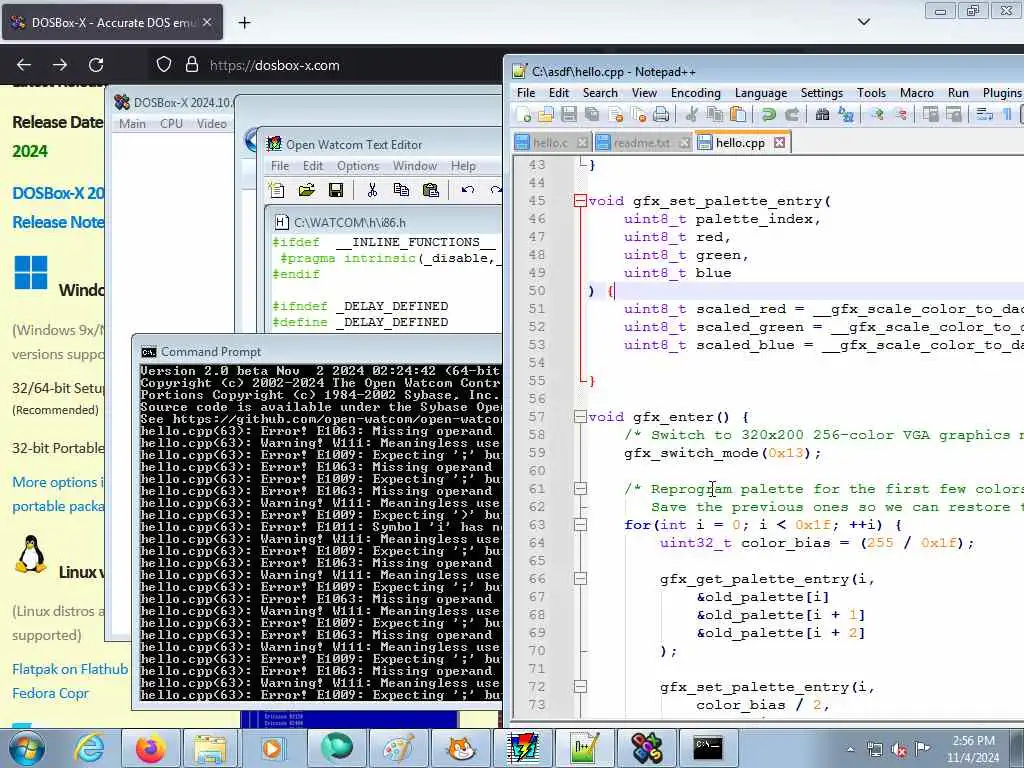Toggle Show All Characters pilcrow icon in Notepad++

1007,115
